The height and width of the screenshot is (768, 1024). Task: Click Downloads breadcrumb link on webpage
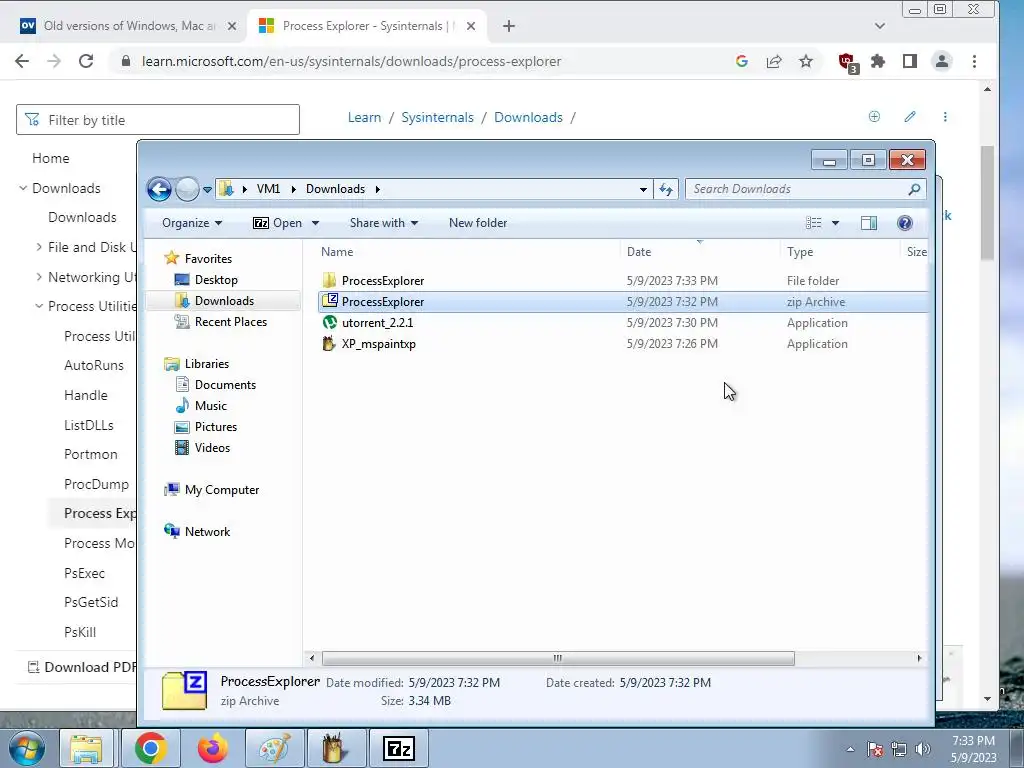pyautogui.click(x=528, y=118)
